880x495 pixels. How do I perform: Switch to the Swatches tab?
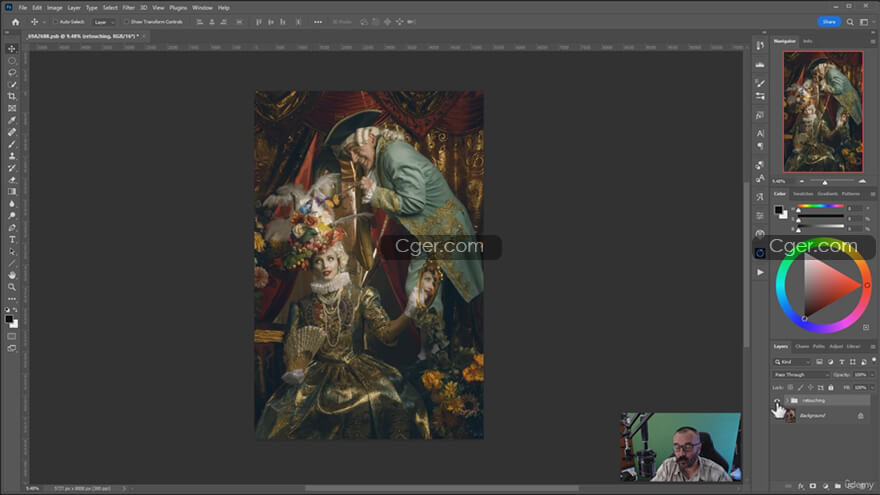click(x=803, y=194)
